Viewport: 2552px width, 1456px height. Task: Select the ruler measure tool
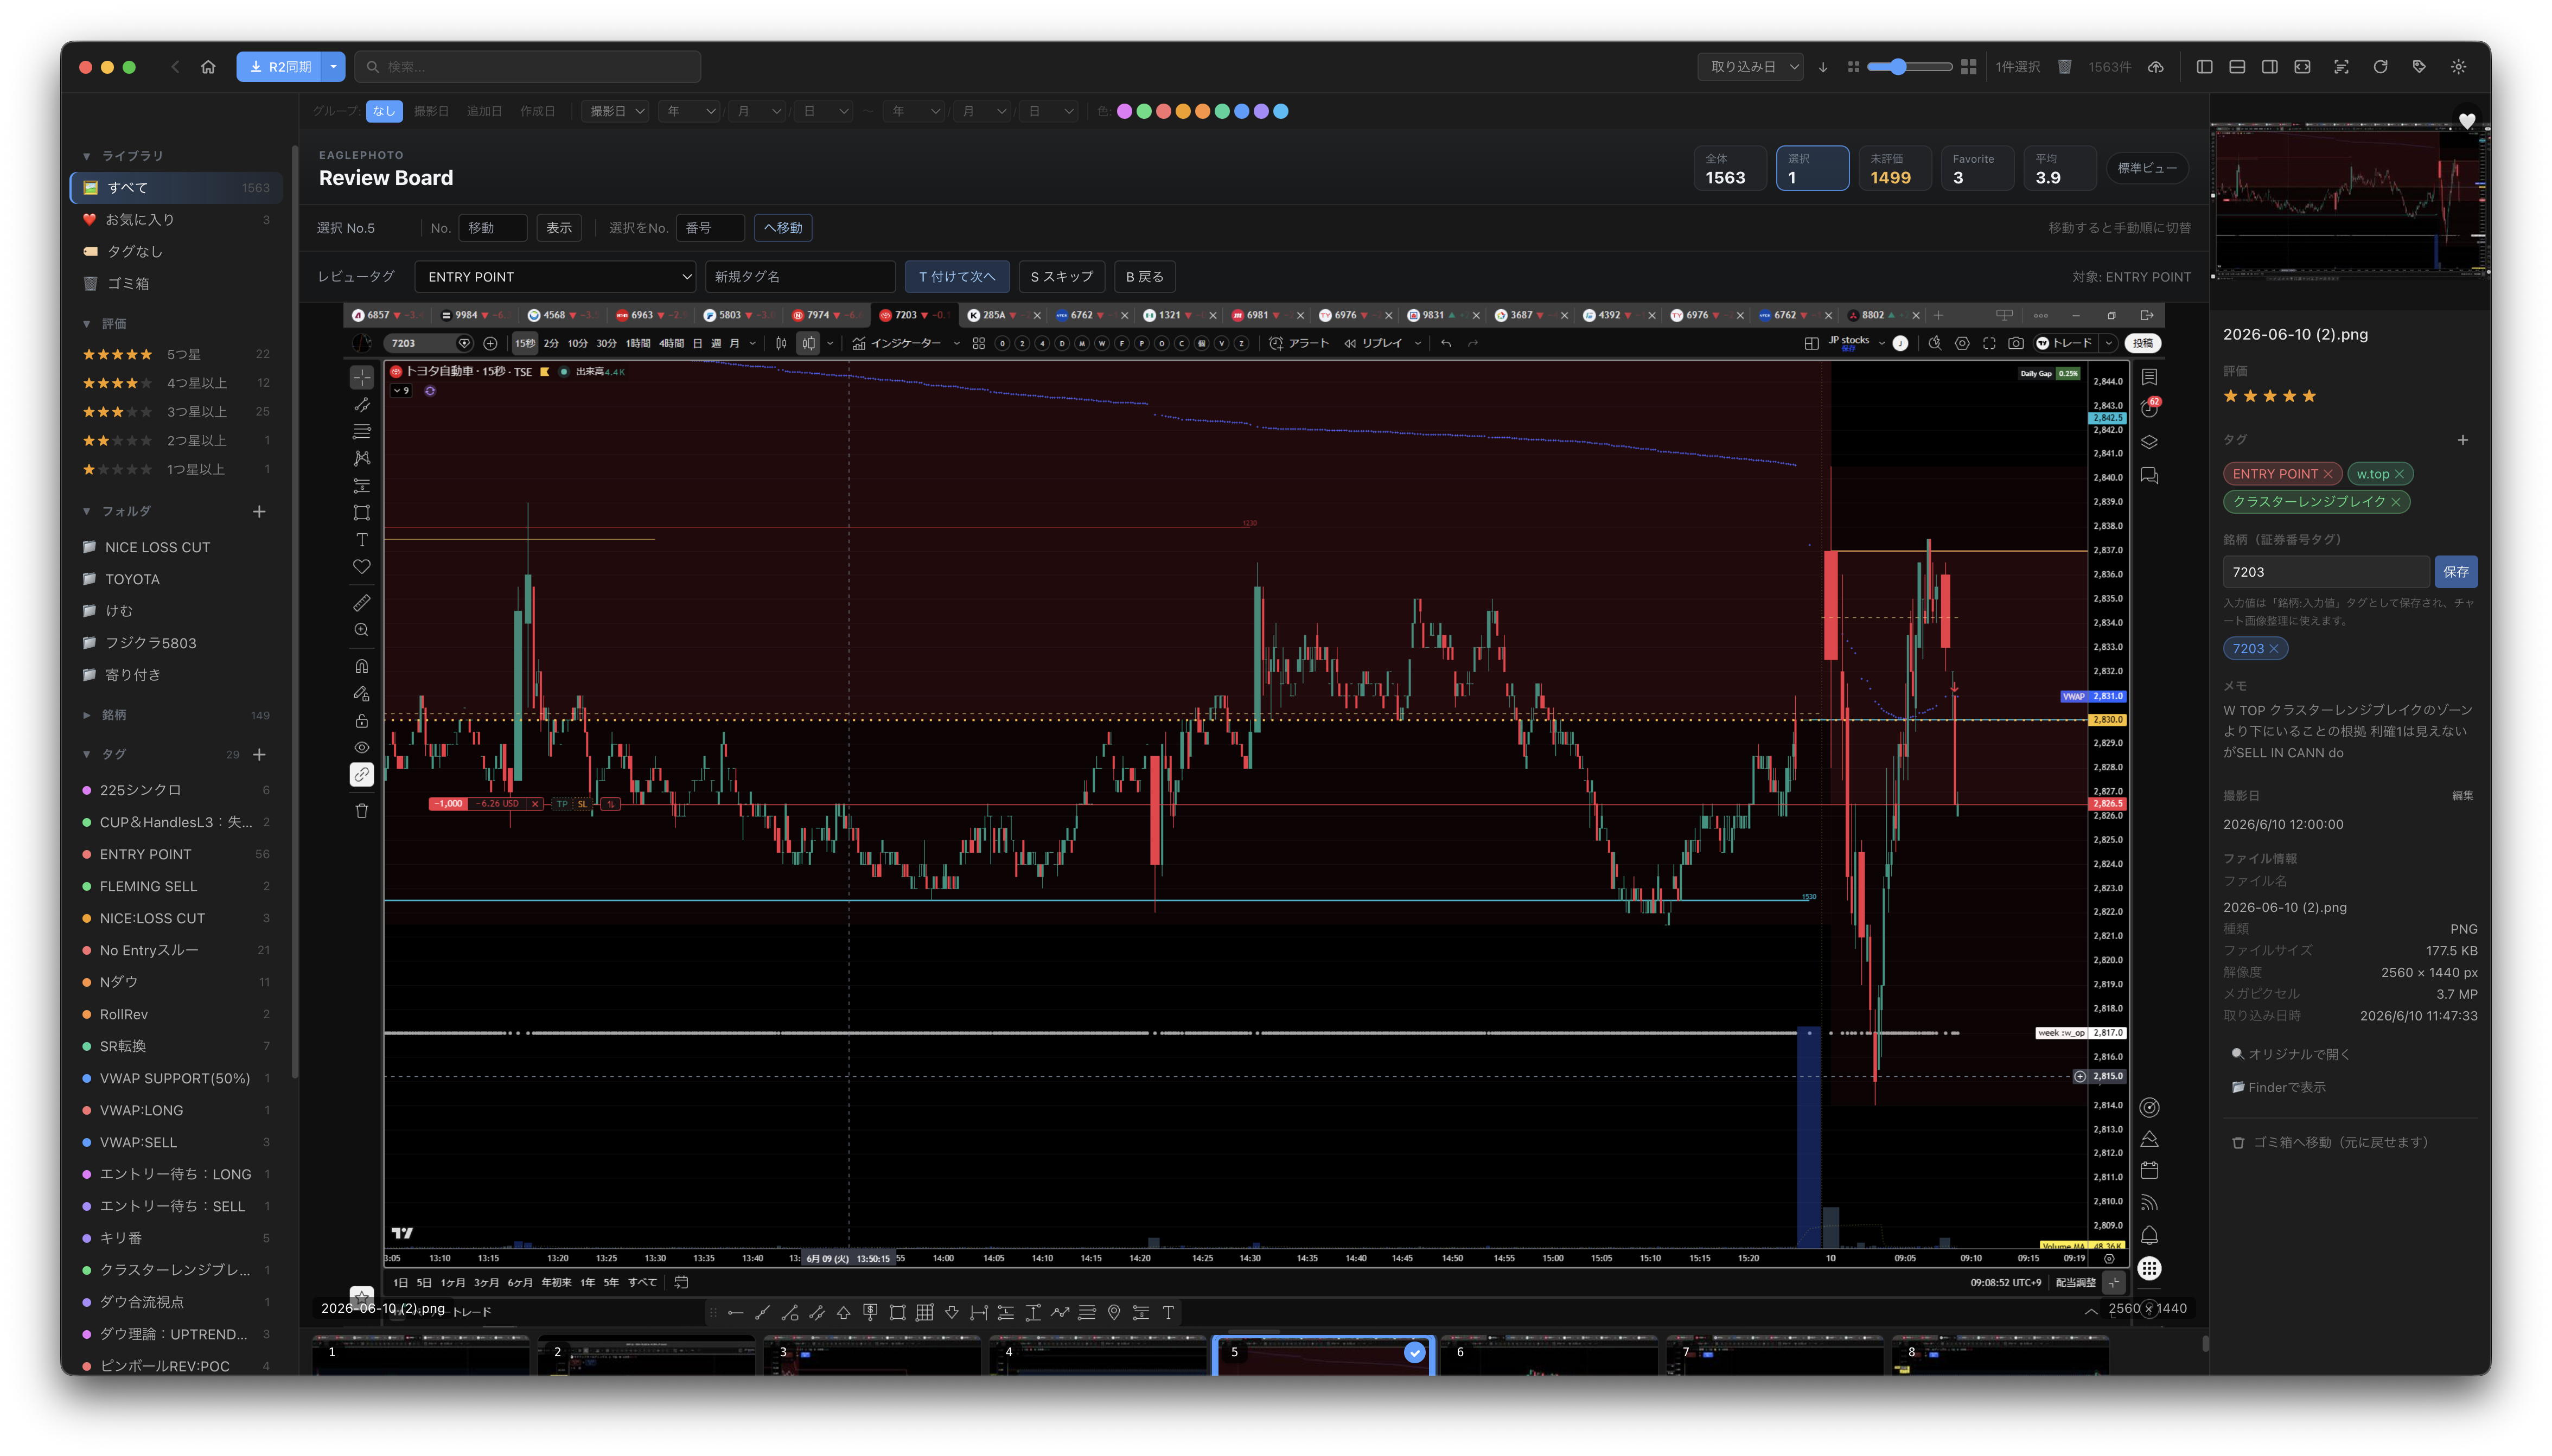[362, 603]
